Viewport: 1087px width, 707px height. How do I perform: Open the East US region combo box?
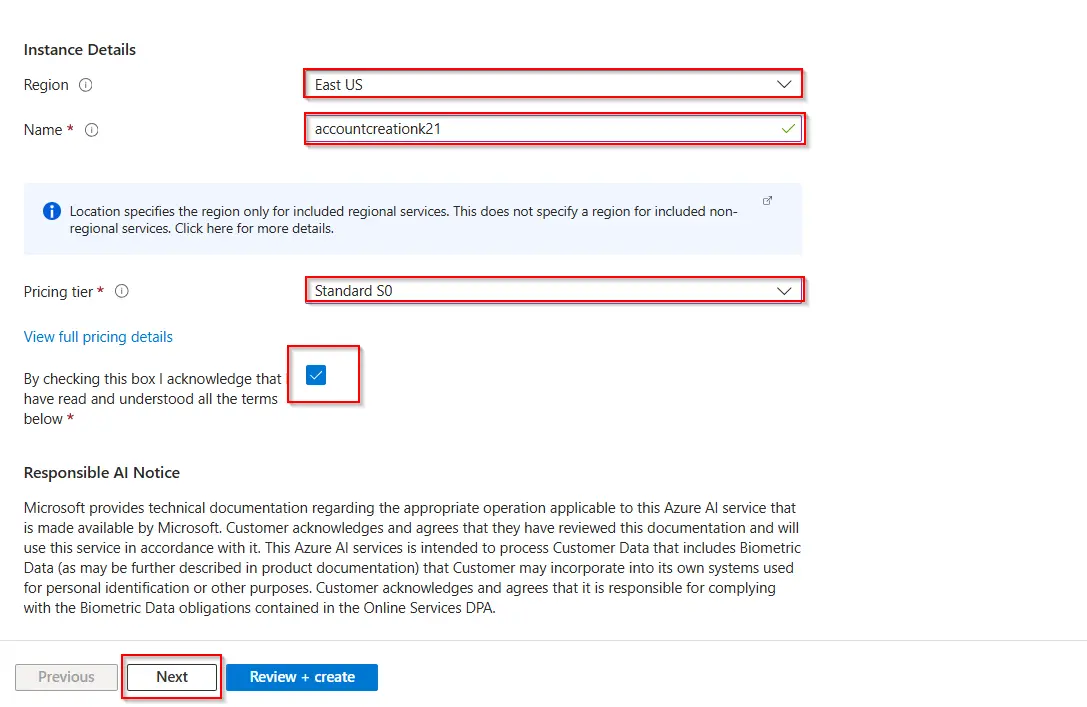click(540, 85)
